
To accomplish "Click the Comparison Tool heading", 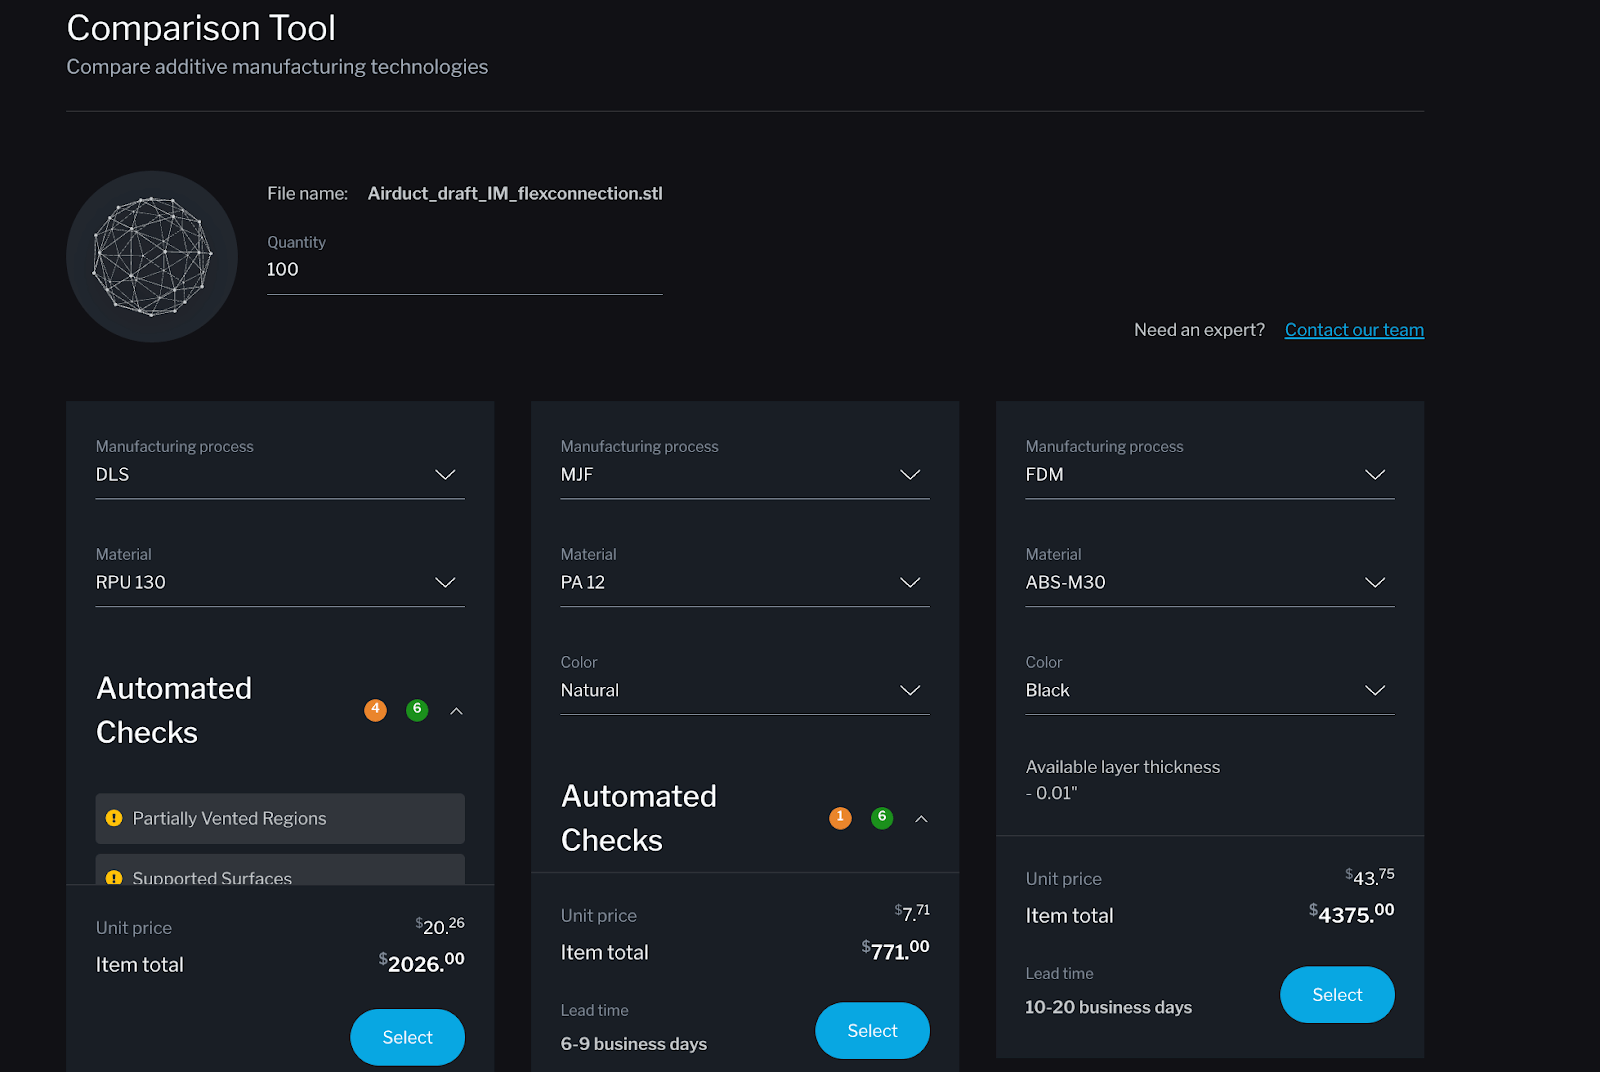I will [201, 28].
